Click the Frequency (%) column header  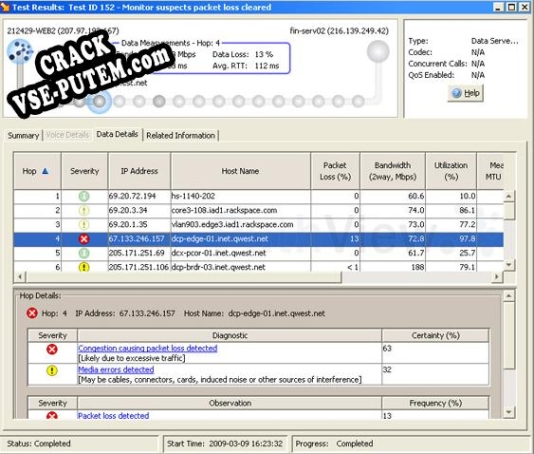click(435, 403)
